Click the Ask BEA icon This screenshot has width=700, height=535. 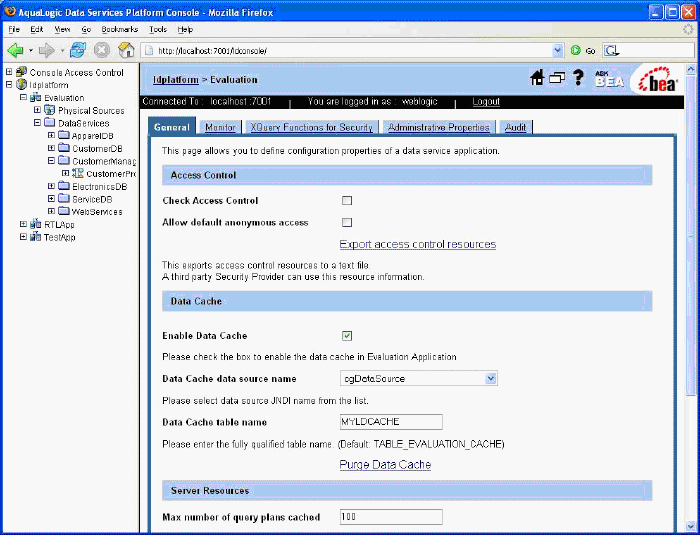609,79
